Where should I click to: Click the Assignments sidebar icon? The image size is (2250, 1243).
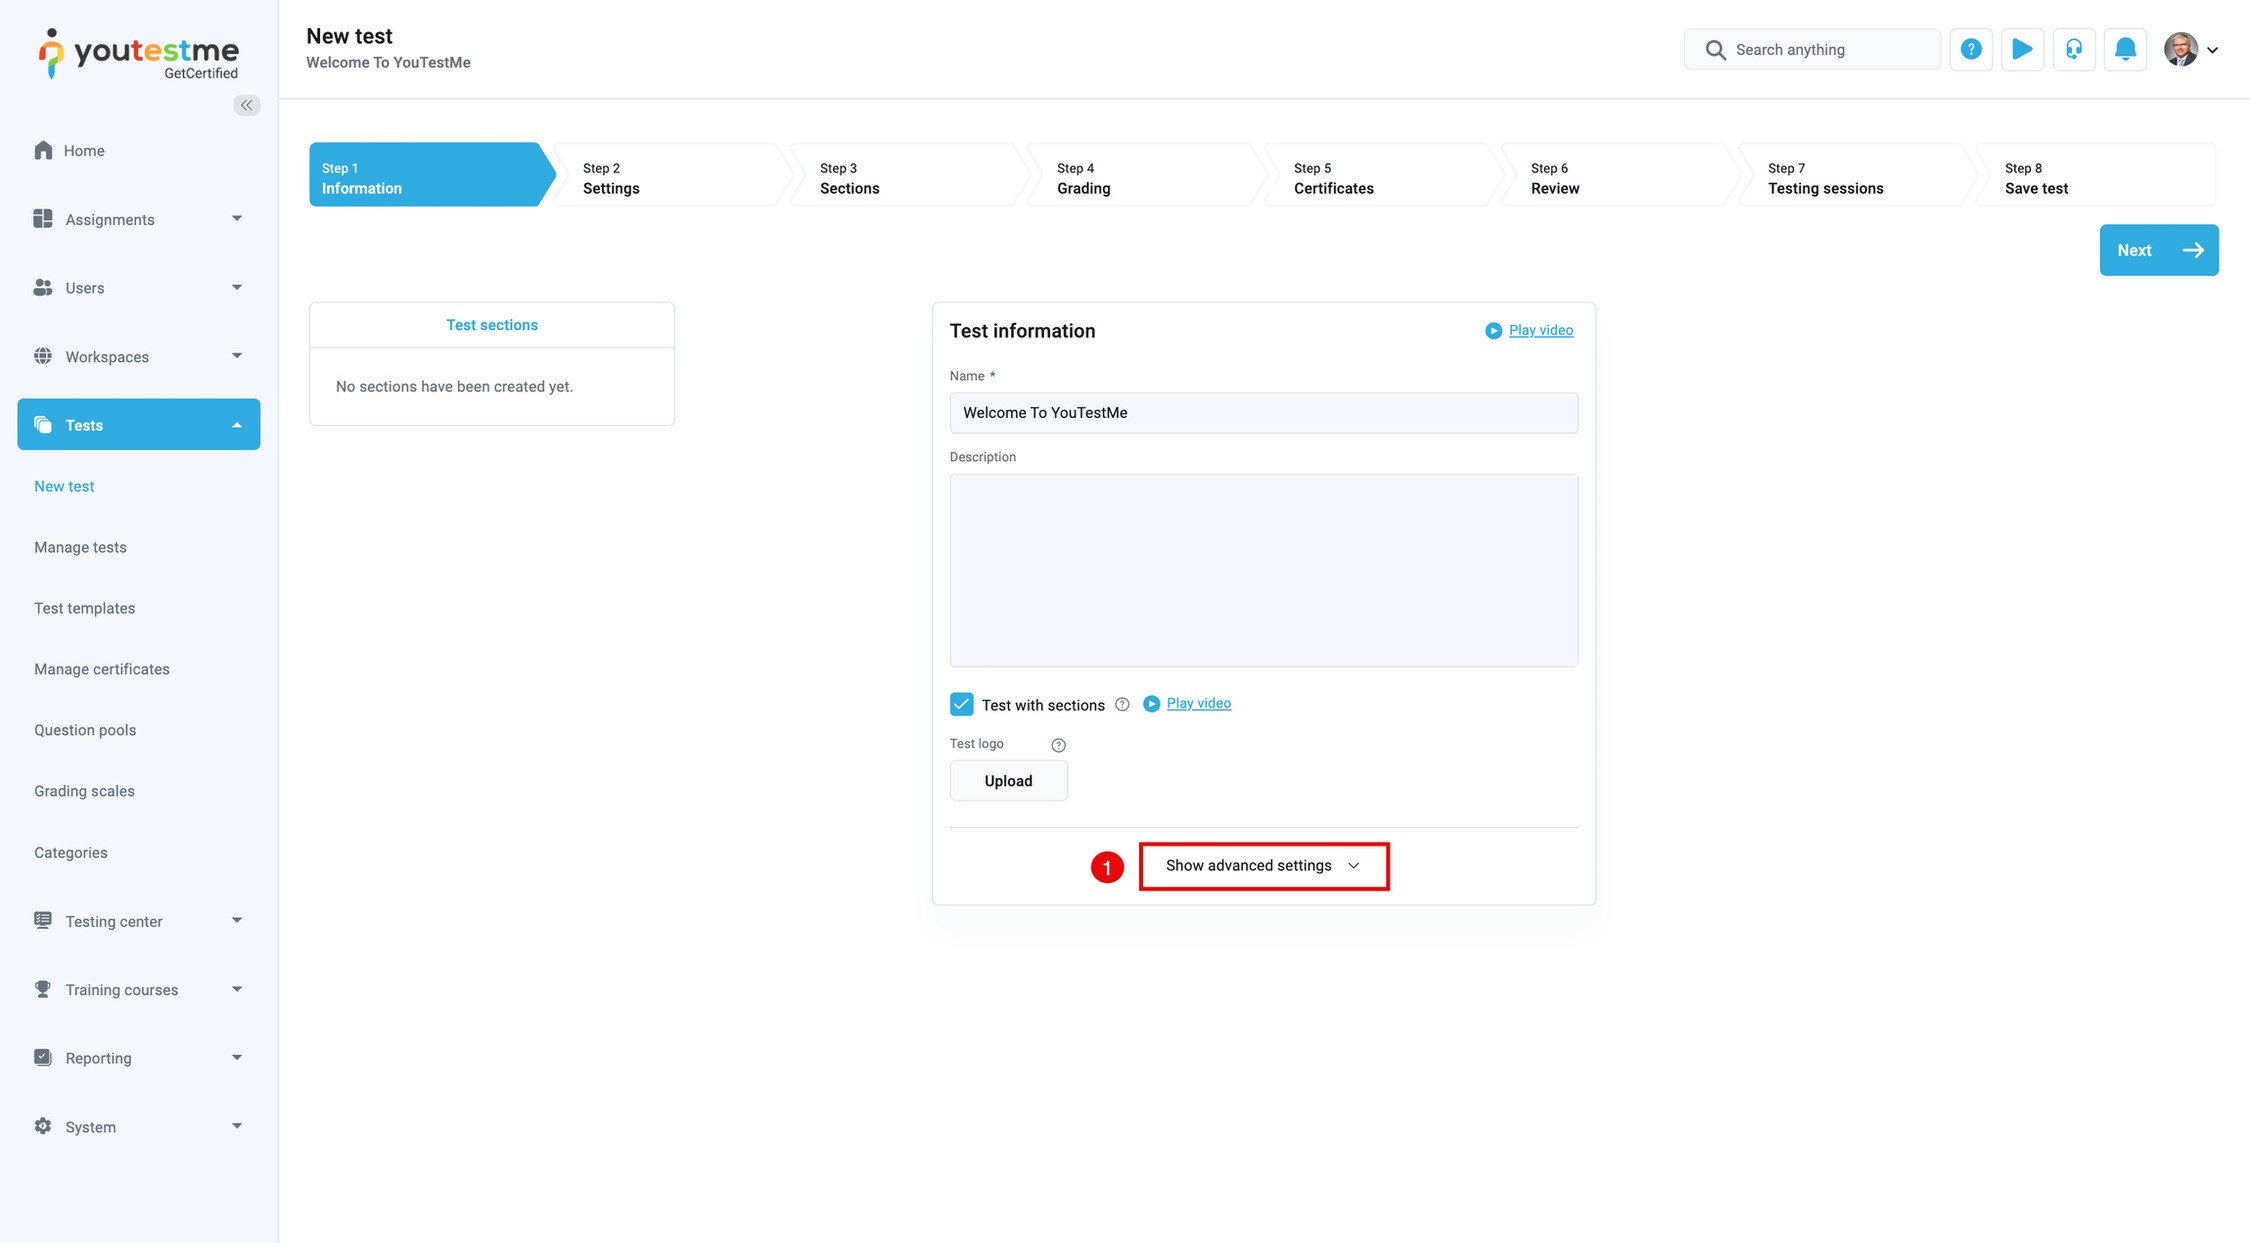pos(43,219)
